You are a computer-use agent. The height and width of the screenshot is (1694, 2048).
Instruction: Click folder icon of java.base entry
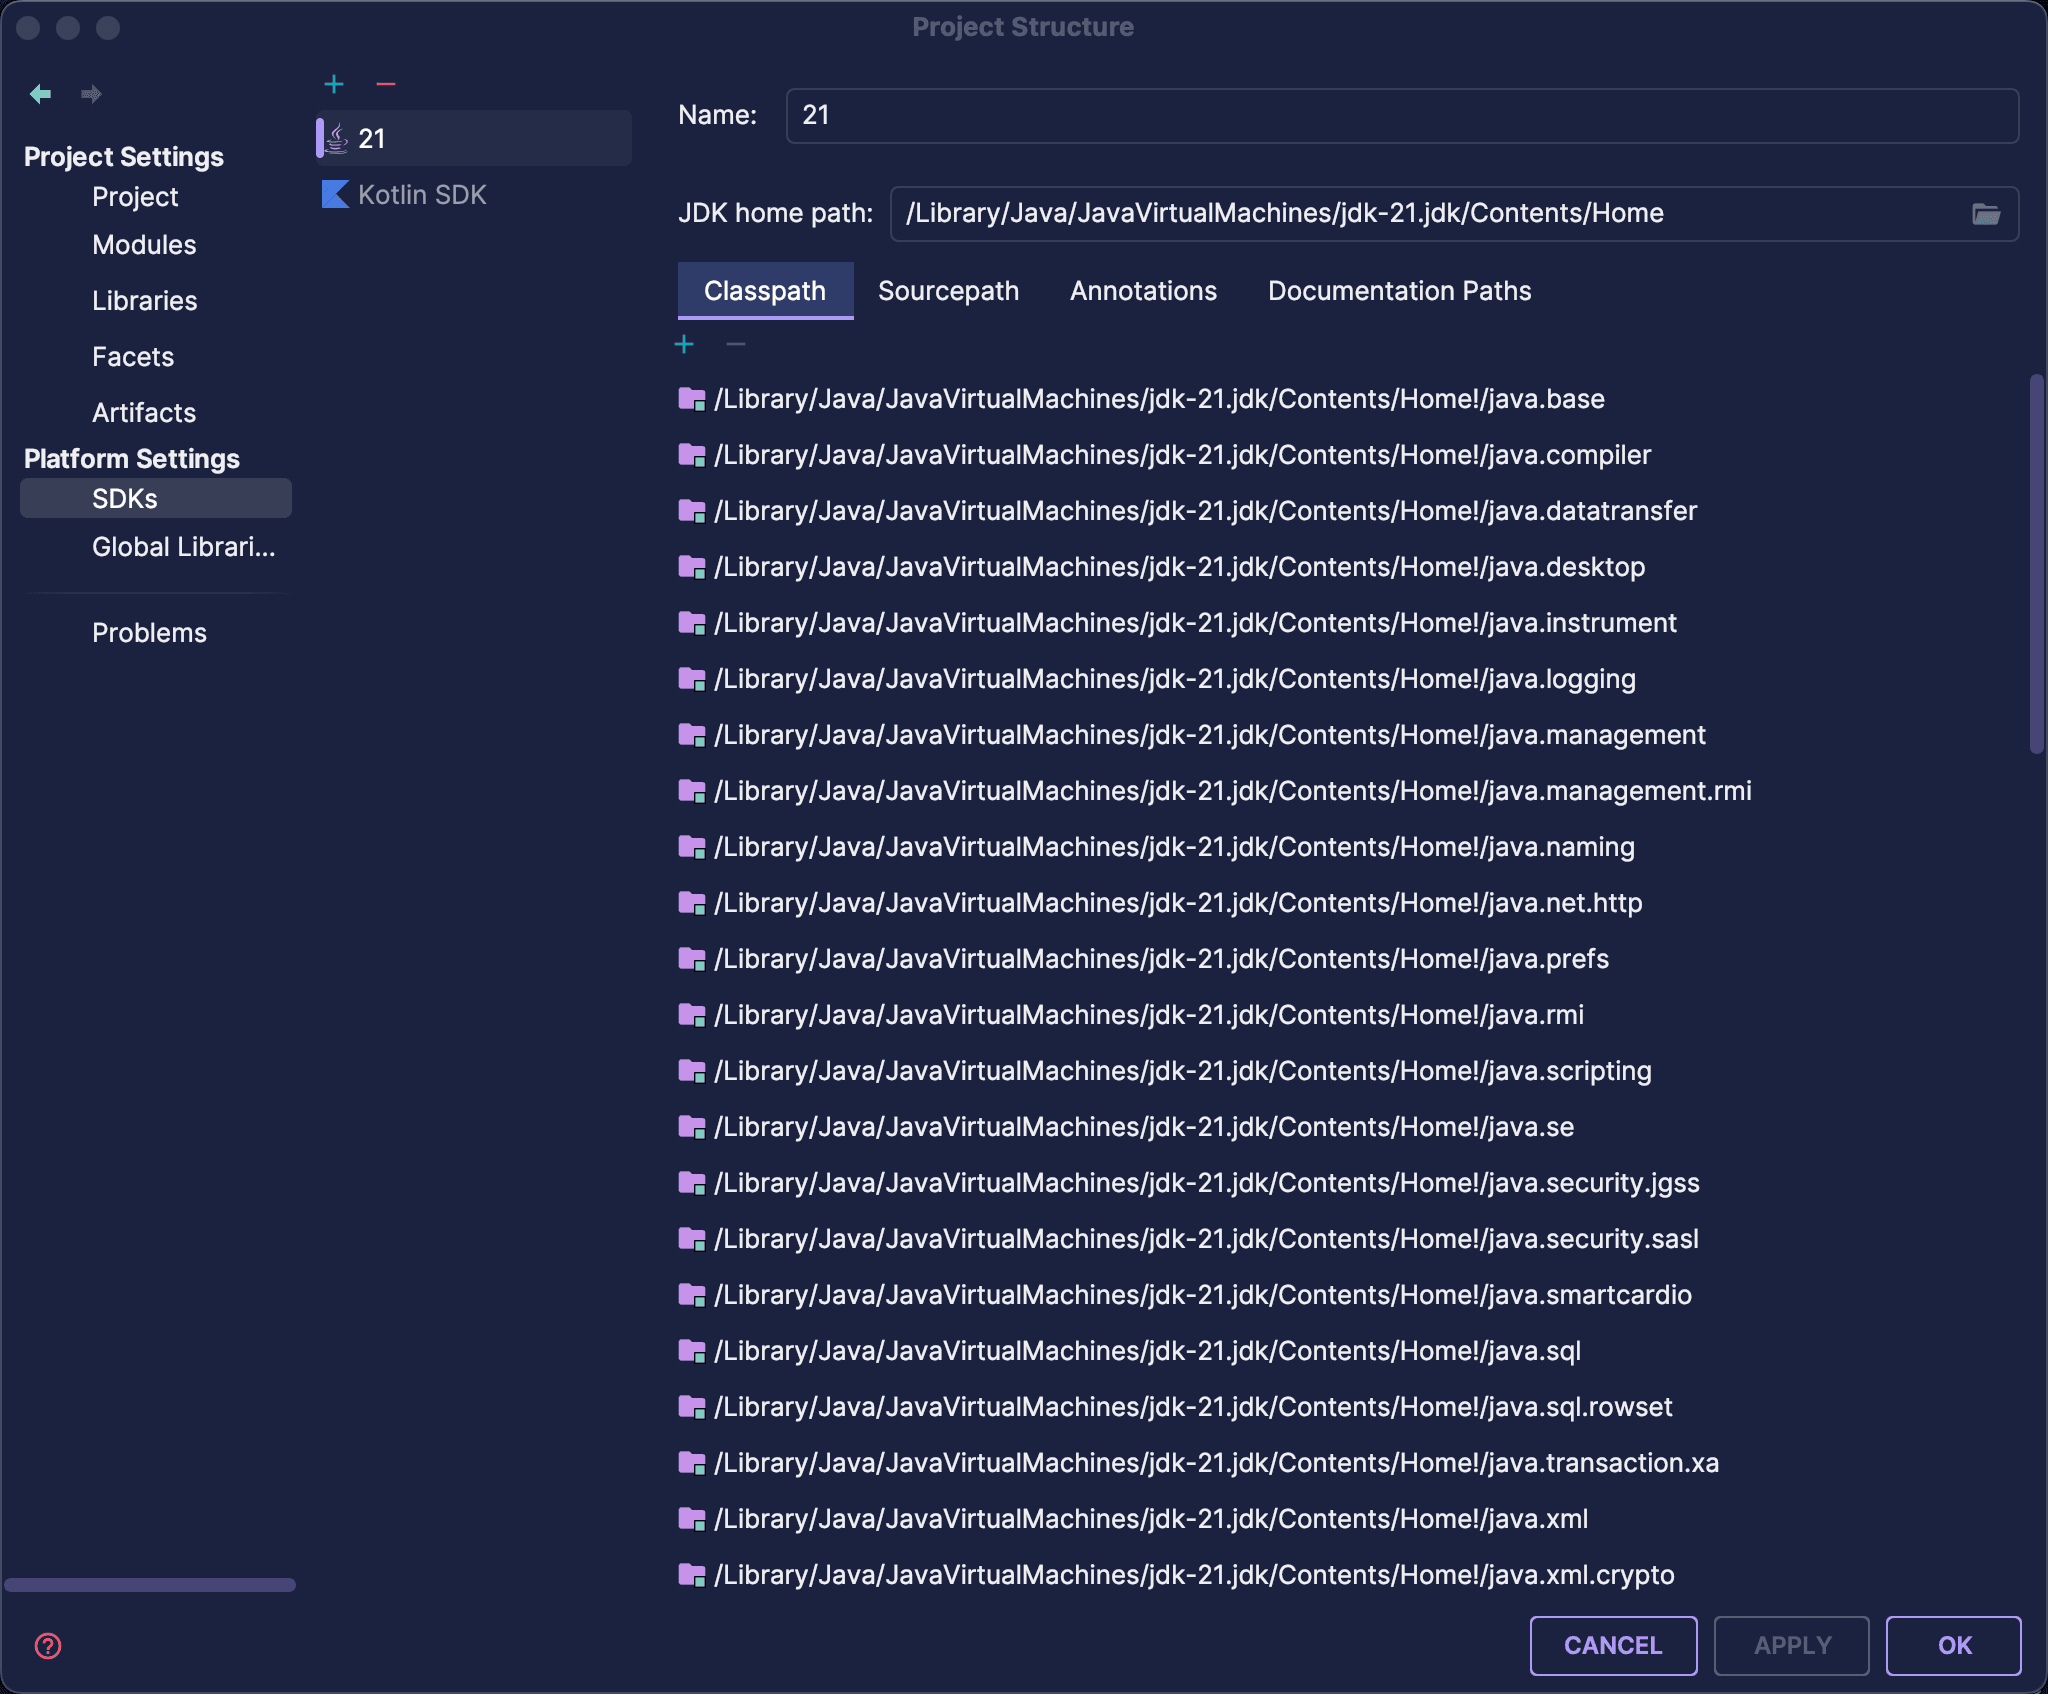tap(692, 399)
